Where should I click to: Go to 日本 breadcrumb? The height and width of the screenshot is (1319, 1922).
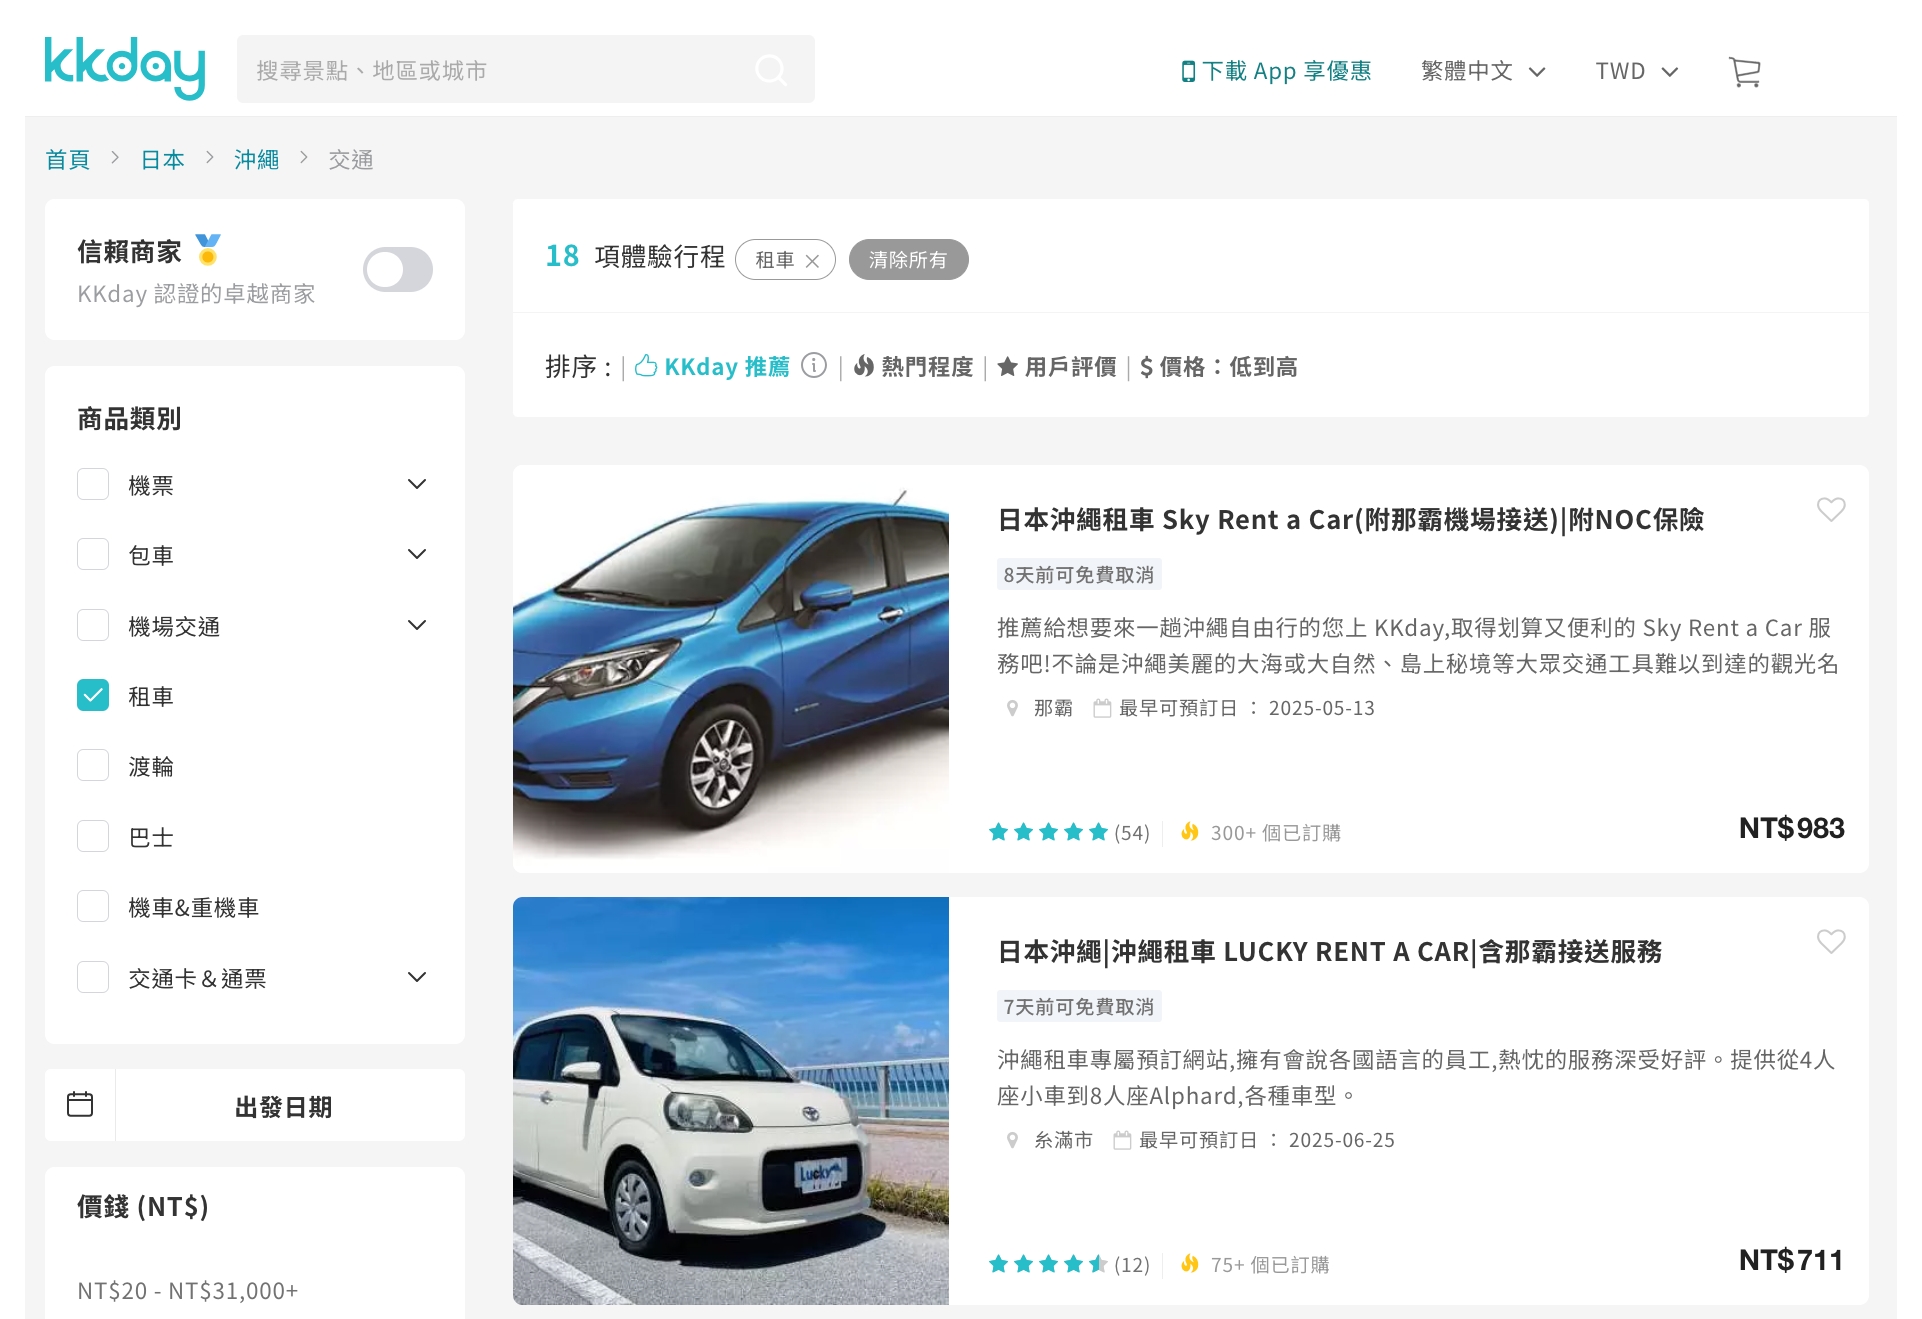point(162,160)
